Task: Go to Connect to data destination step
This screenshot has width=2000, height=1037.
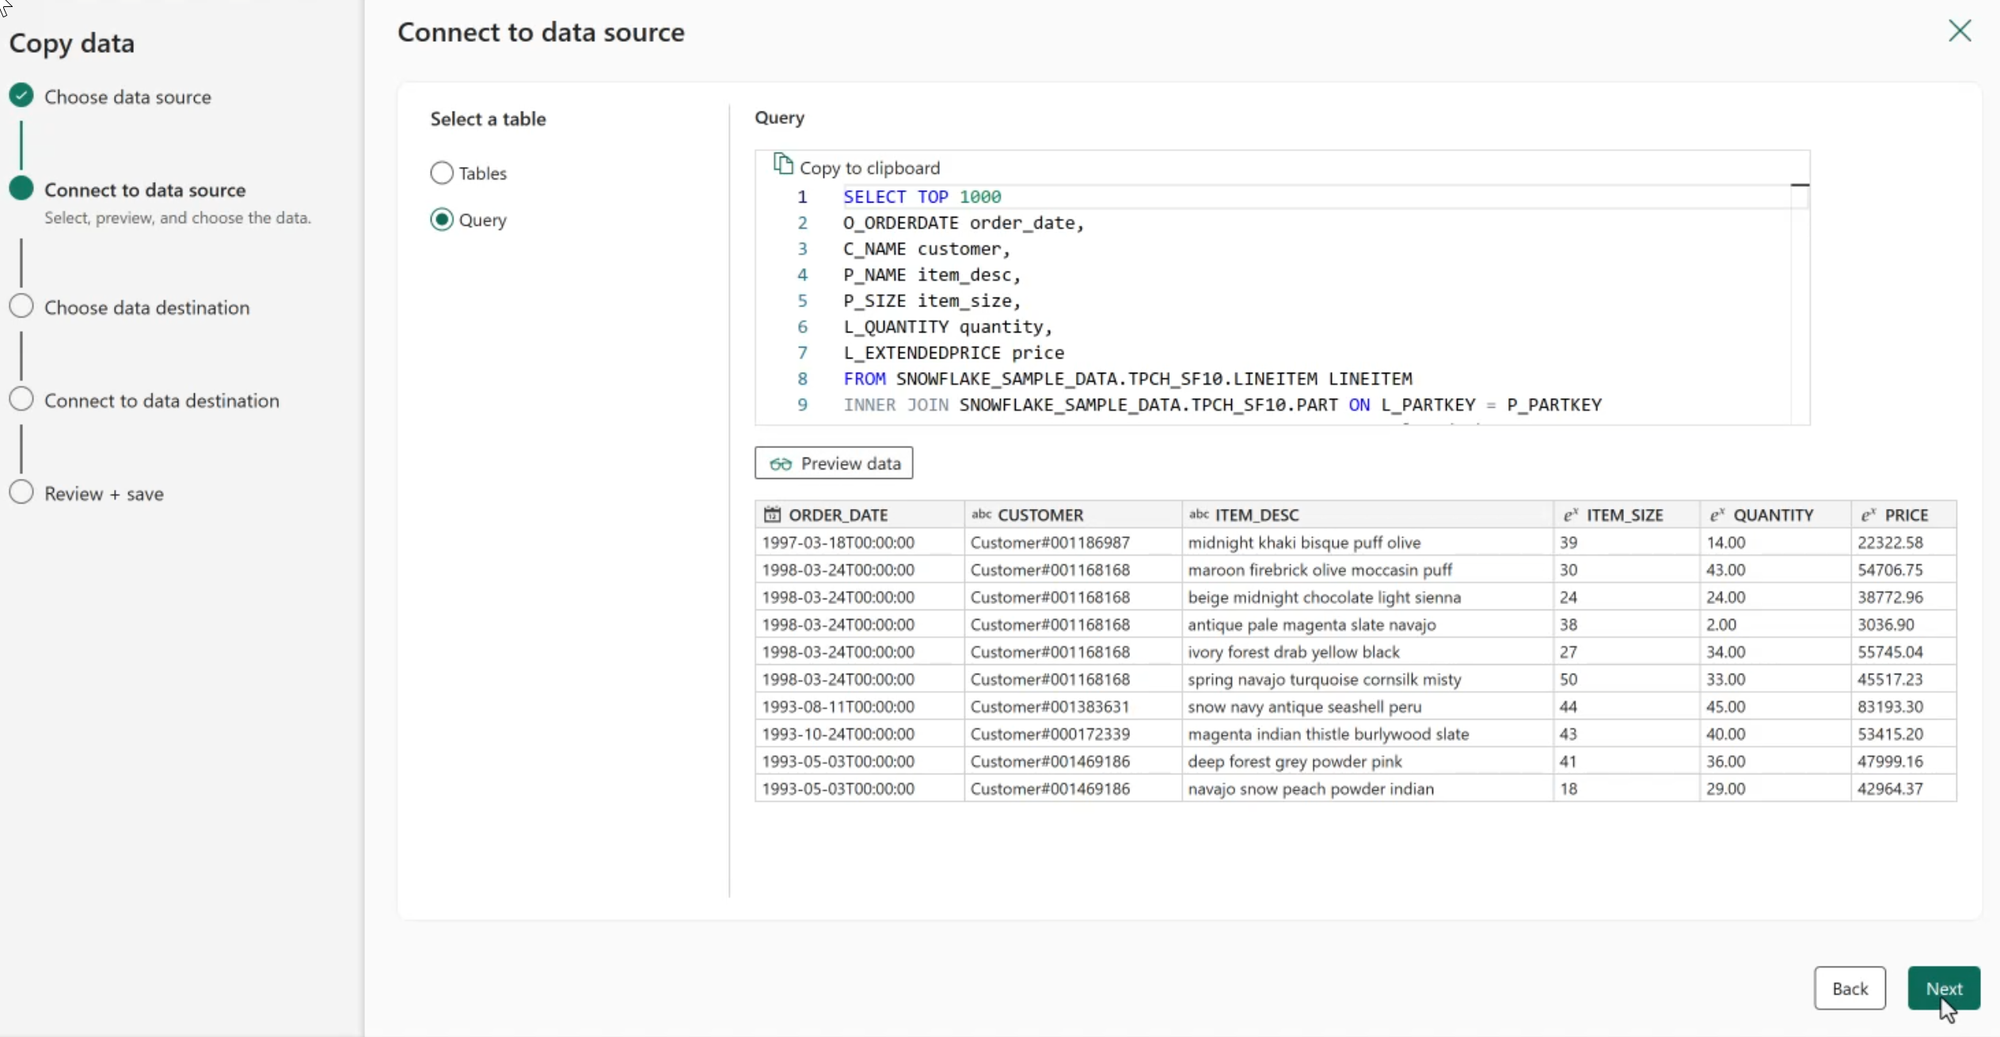Action: 161,401
